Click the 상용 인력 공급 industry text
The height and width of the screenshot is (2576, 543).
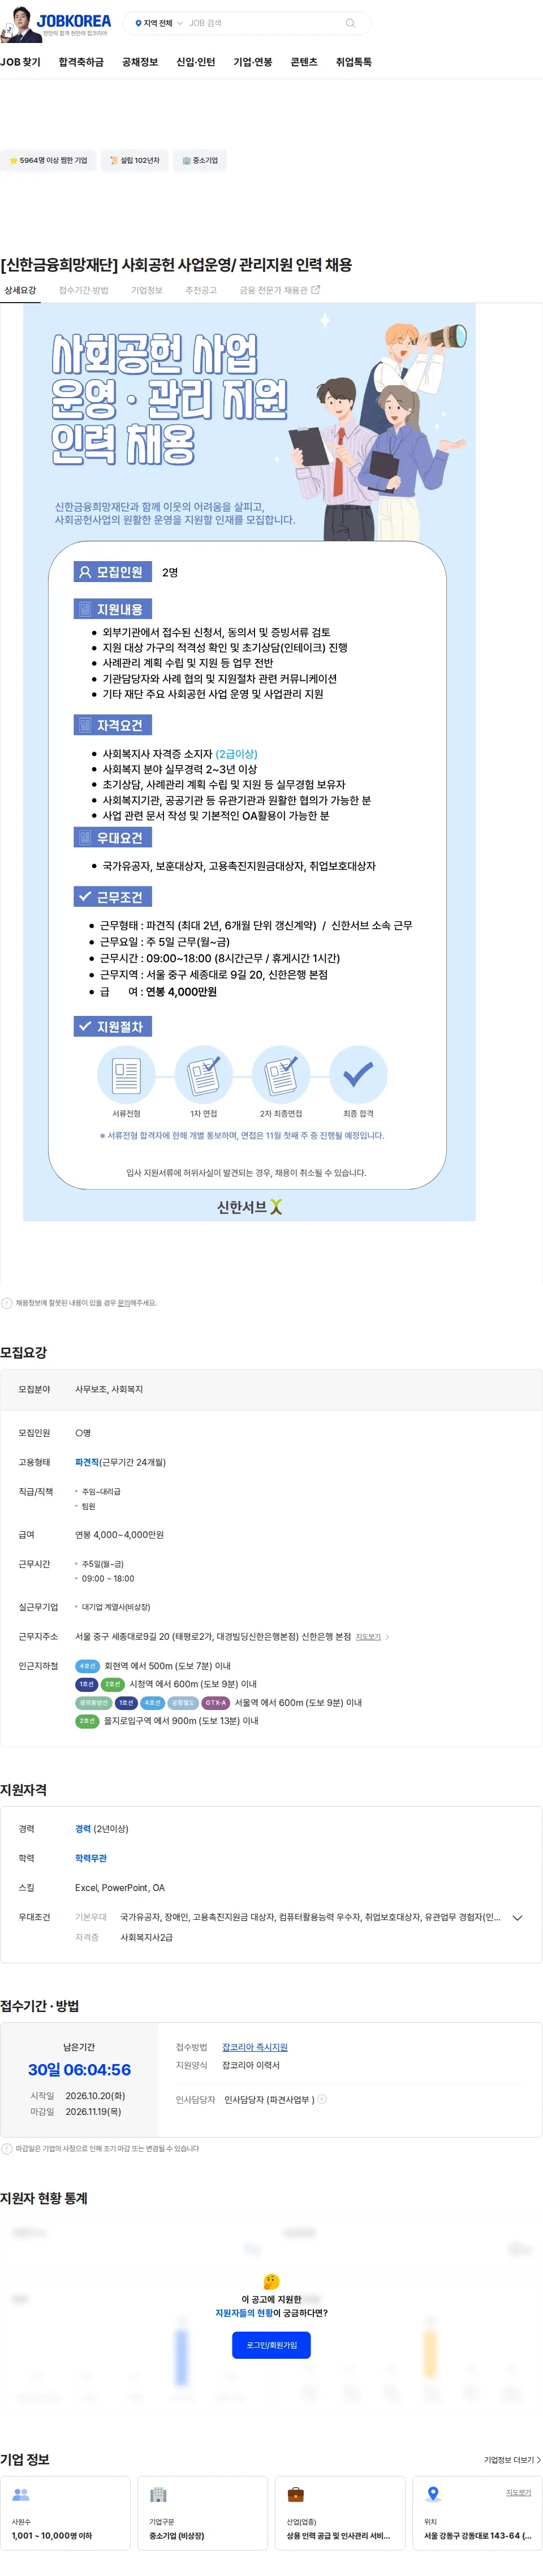pyautogui.click(x=338, y=2536)
